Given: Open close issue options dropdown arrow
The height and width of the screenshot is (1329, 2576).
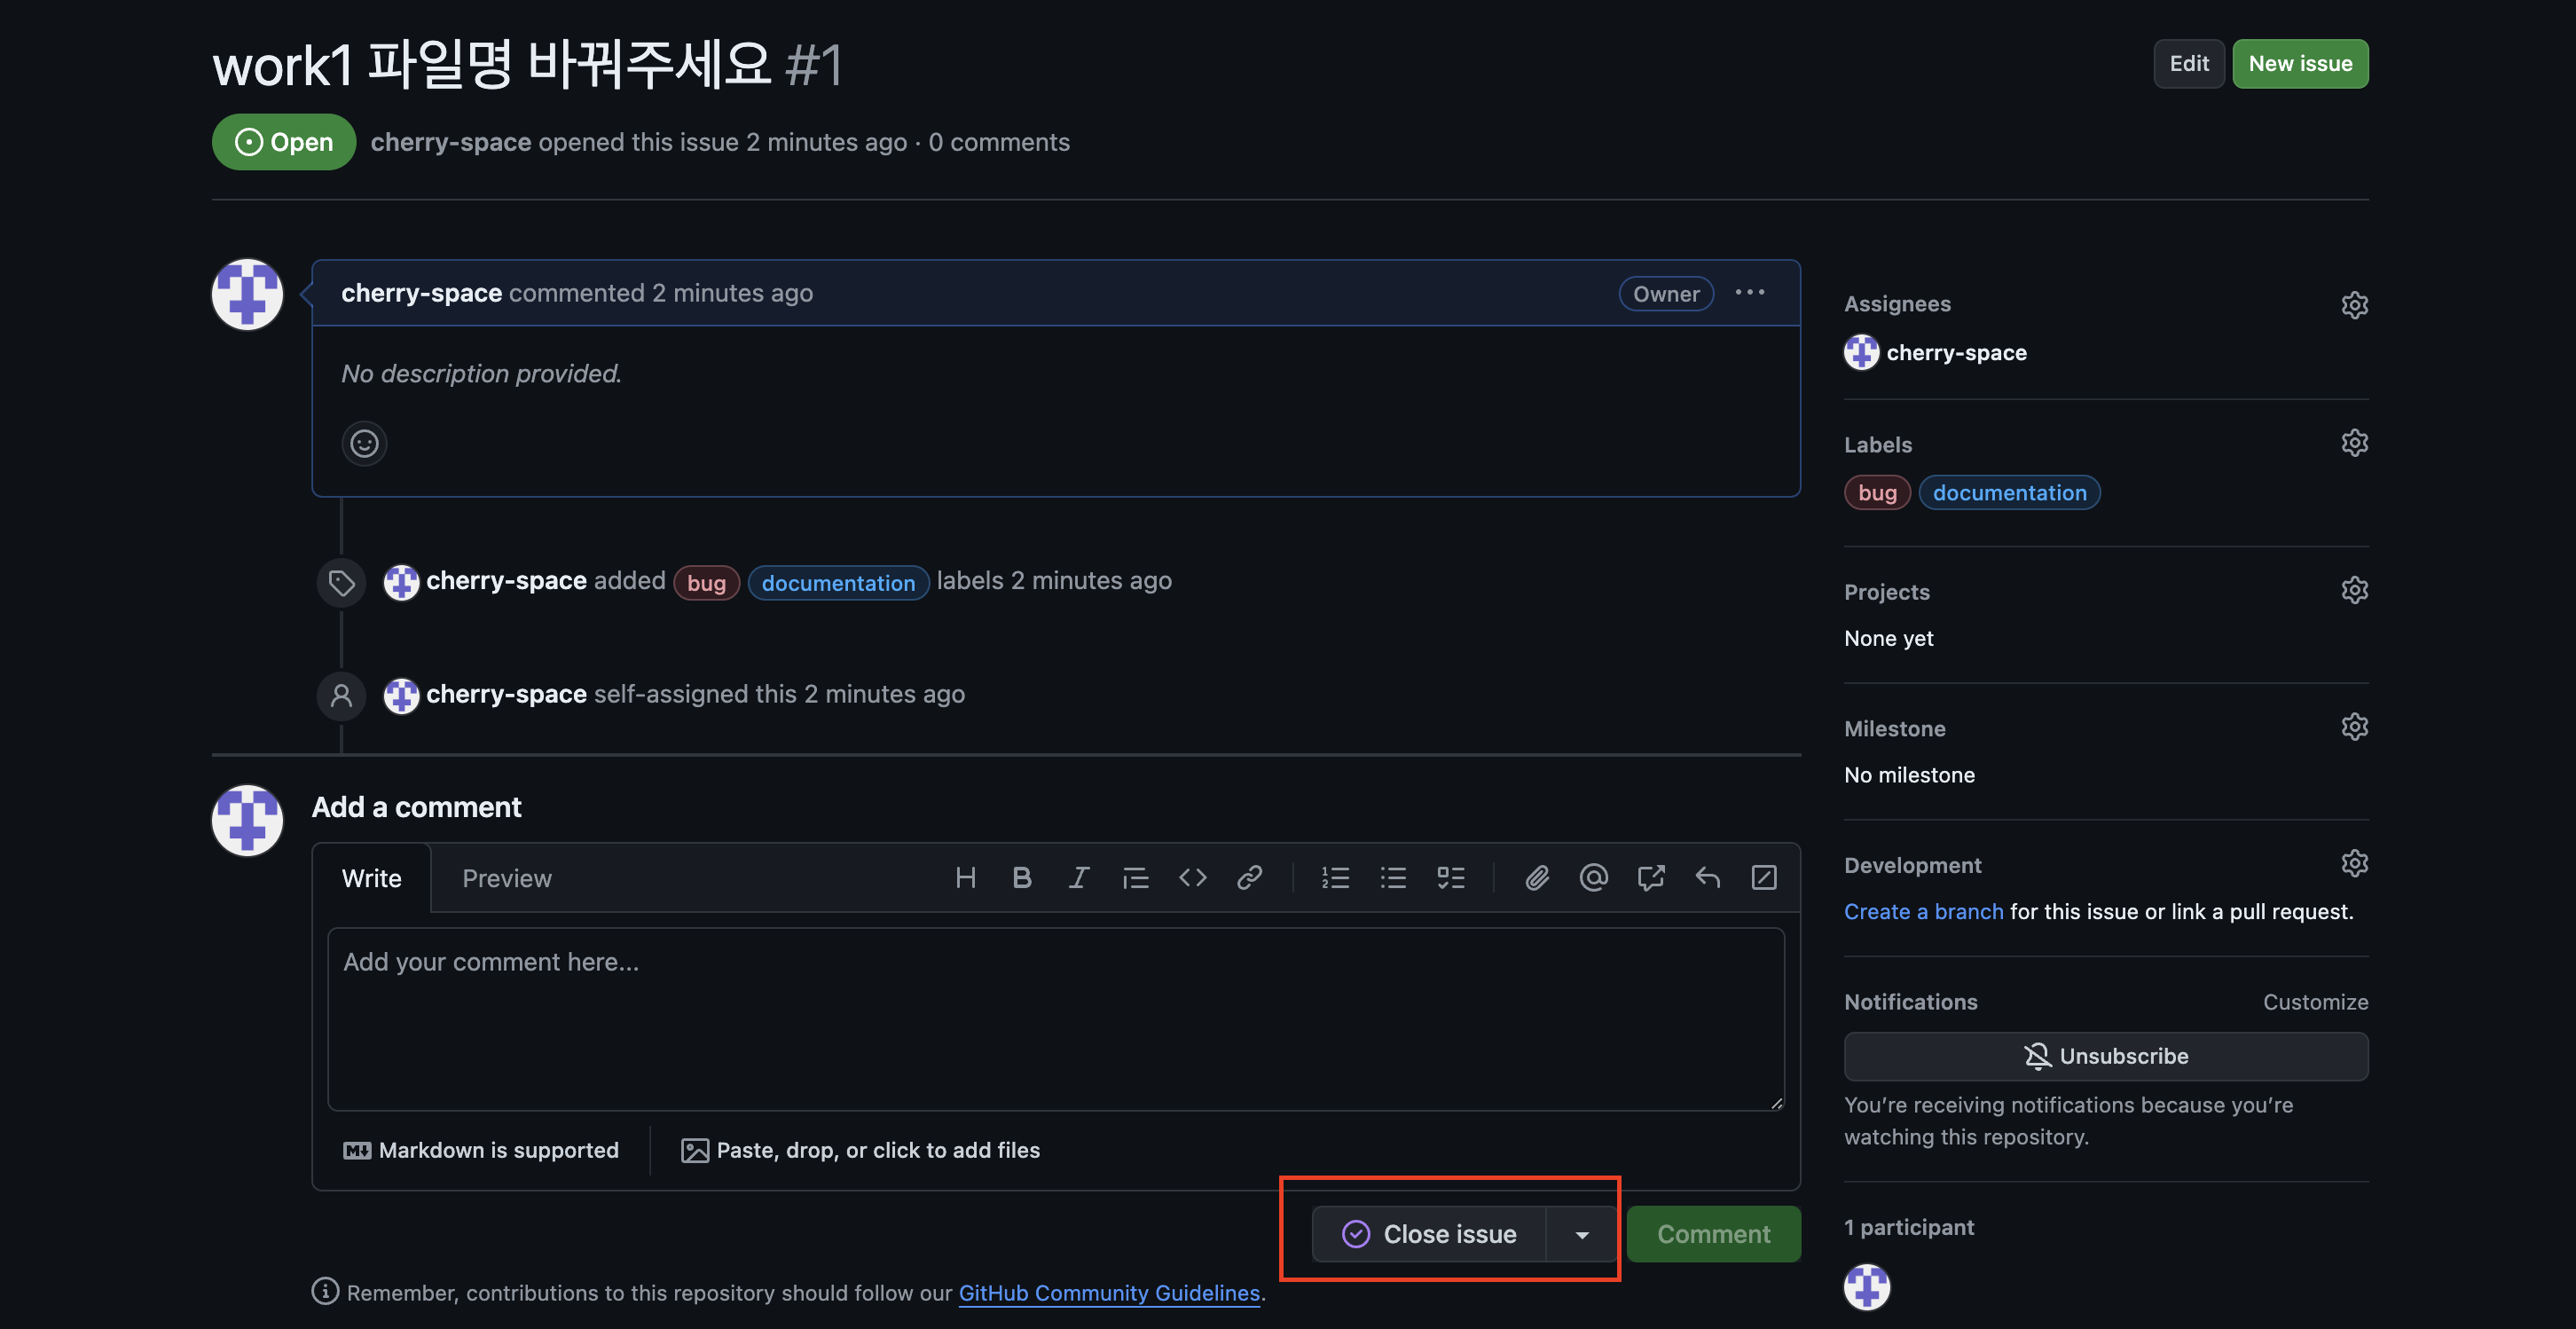Looking at the screenshot, I should (x=1582, y=1235).
